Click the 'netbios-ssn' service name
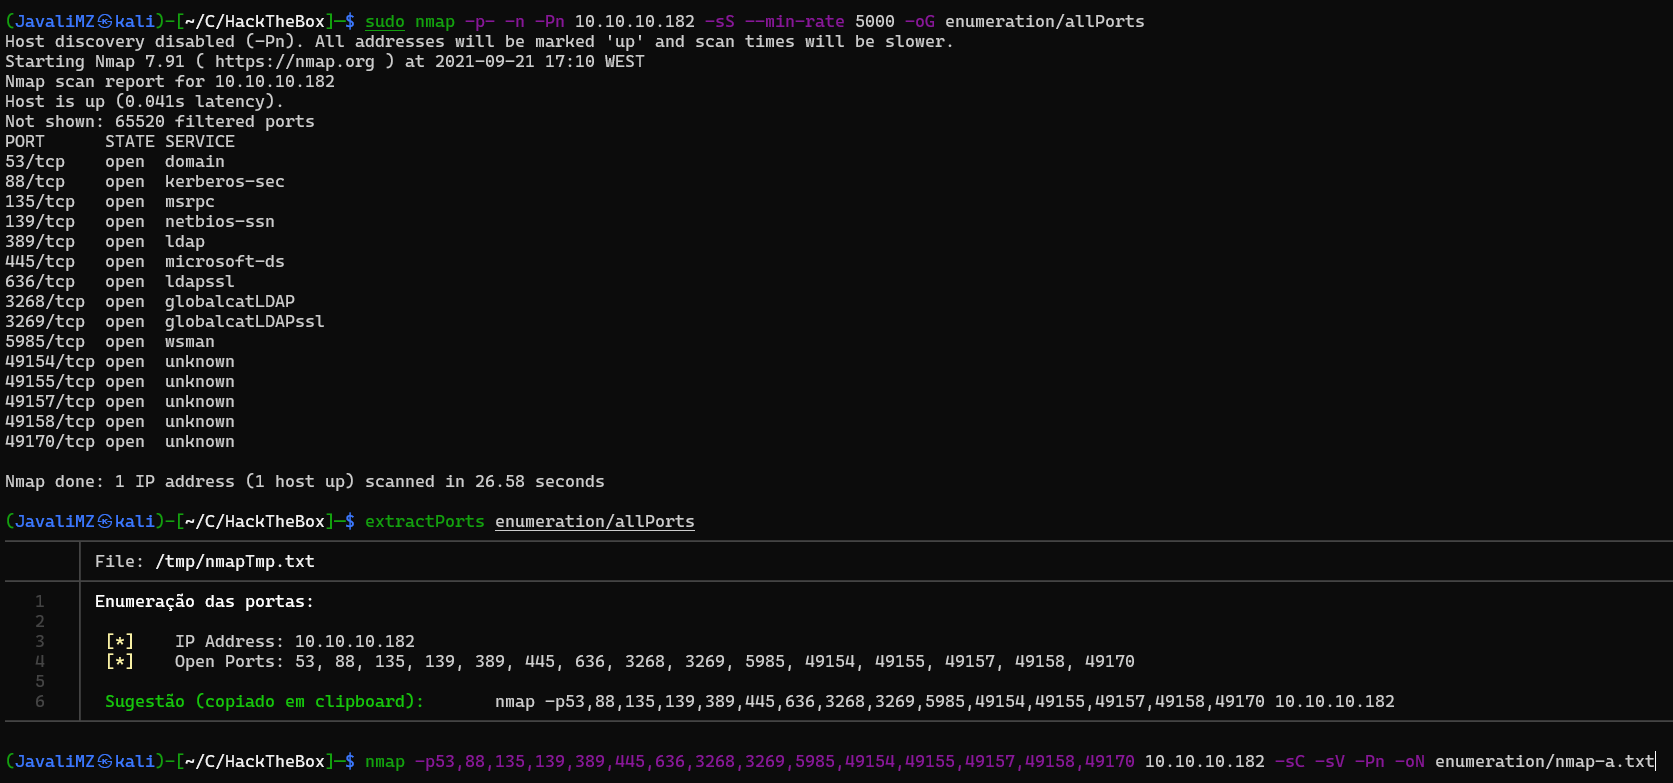The width and height of the screenshot is (1673, 783). click(220, 222)
